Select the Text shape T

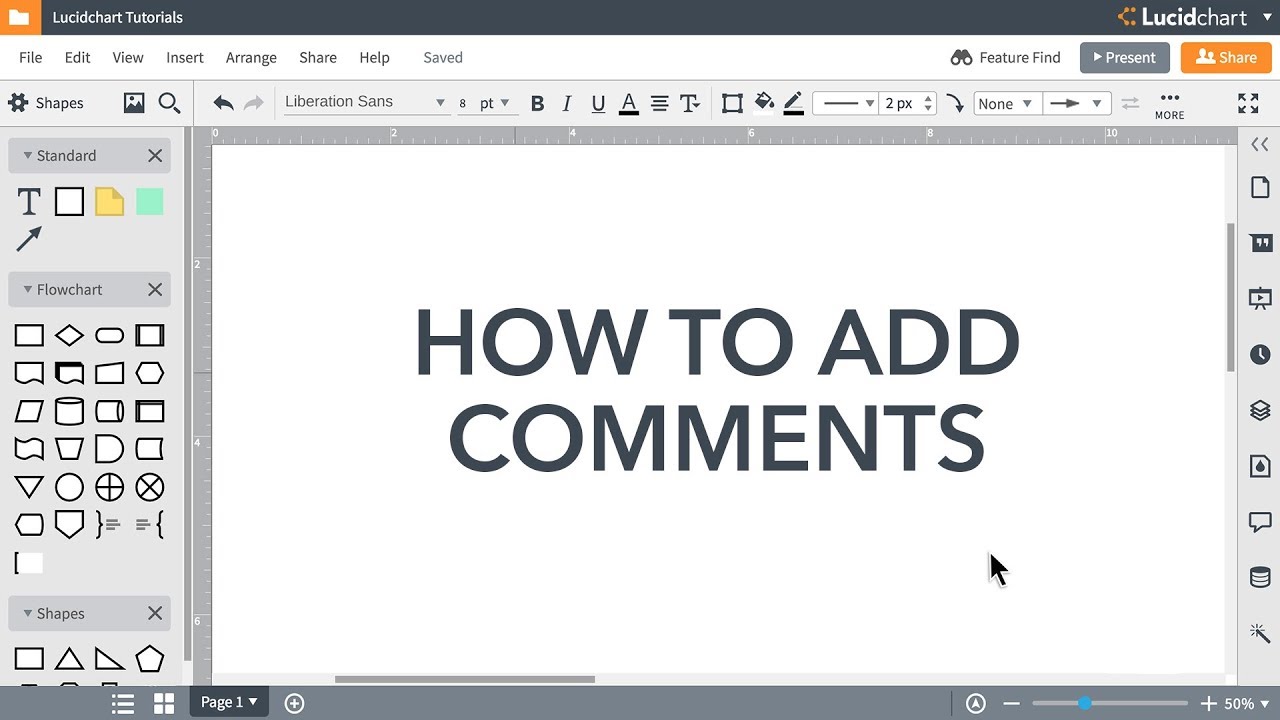point(29,202)
